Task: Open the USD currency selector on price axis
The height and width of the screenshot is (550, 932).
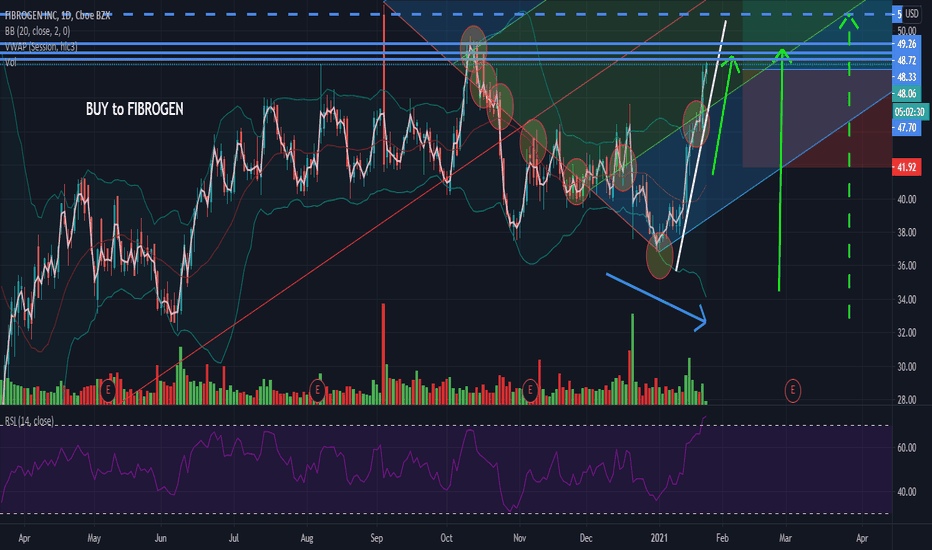Action: (x=912, y=14)
